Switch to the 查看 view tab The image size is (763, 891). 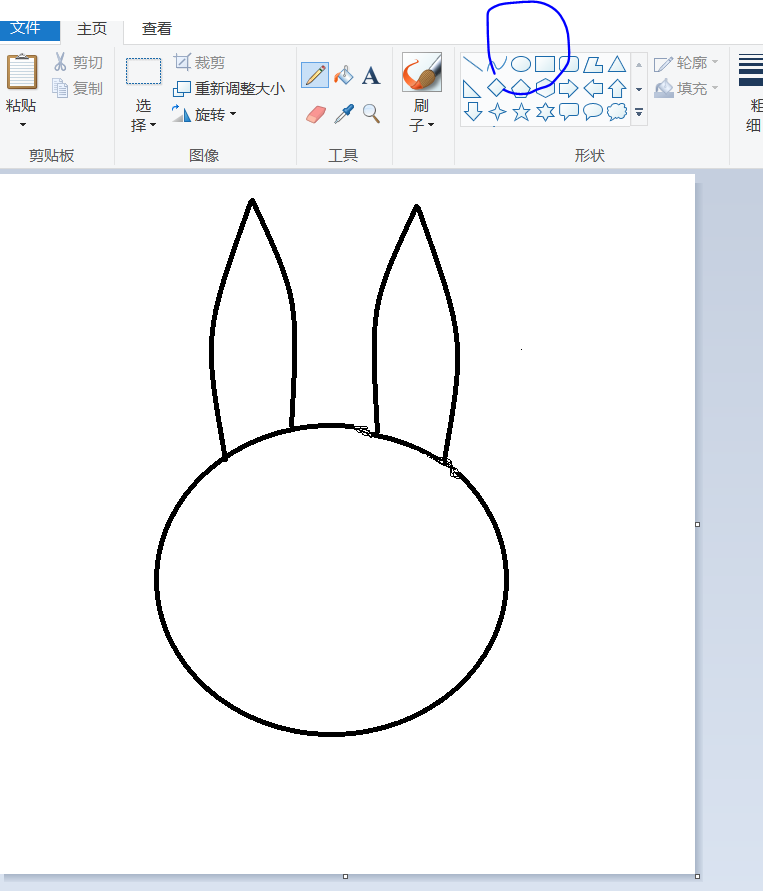156,29
